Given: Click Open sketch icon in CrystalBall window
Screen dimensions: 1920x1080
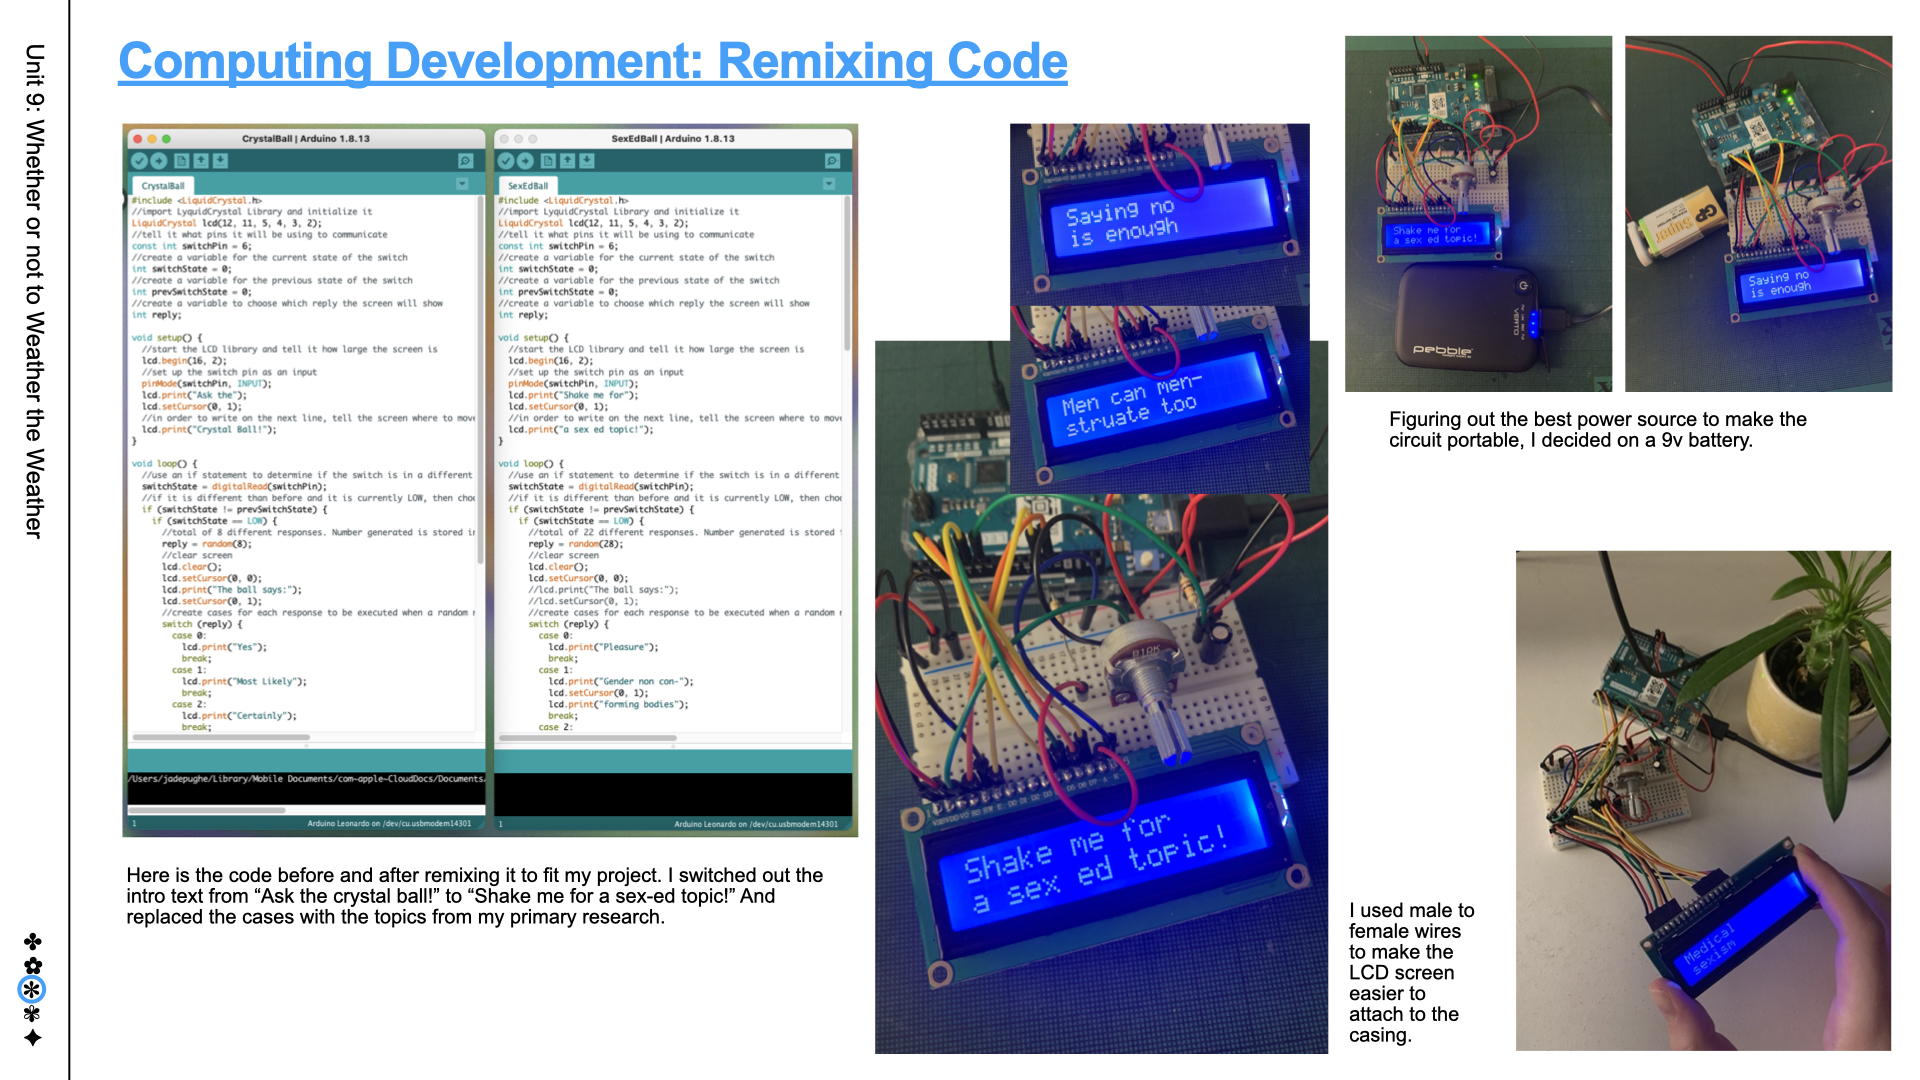Looking at the screenshot, I should tap(200, 161).
